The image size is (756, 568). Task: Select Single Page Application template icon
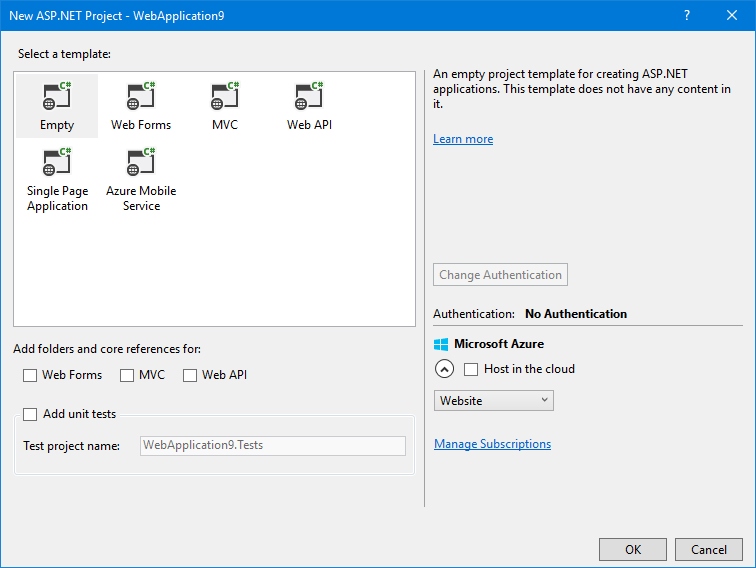(x=57, y=162)
